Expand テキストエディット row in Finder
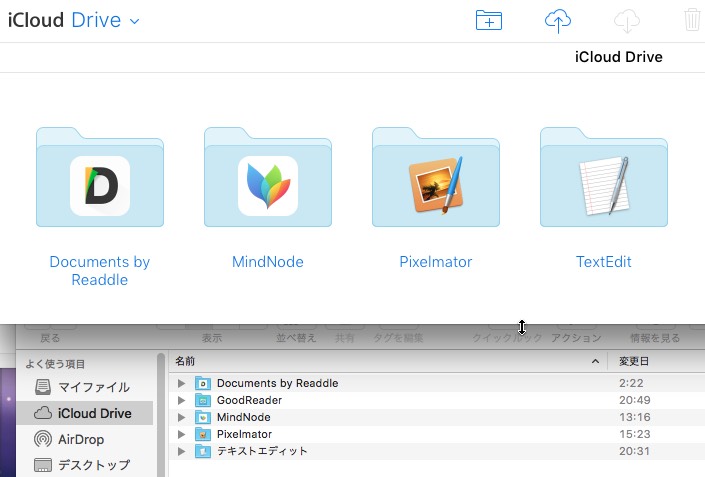The width and height of the screenshot is (705, 477). 181,451
